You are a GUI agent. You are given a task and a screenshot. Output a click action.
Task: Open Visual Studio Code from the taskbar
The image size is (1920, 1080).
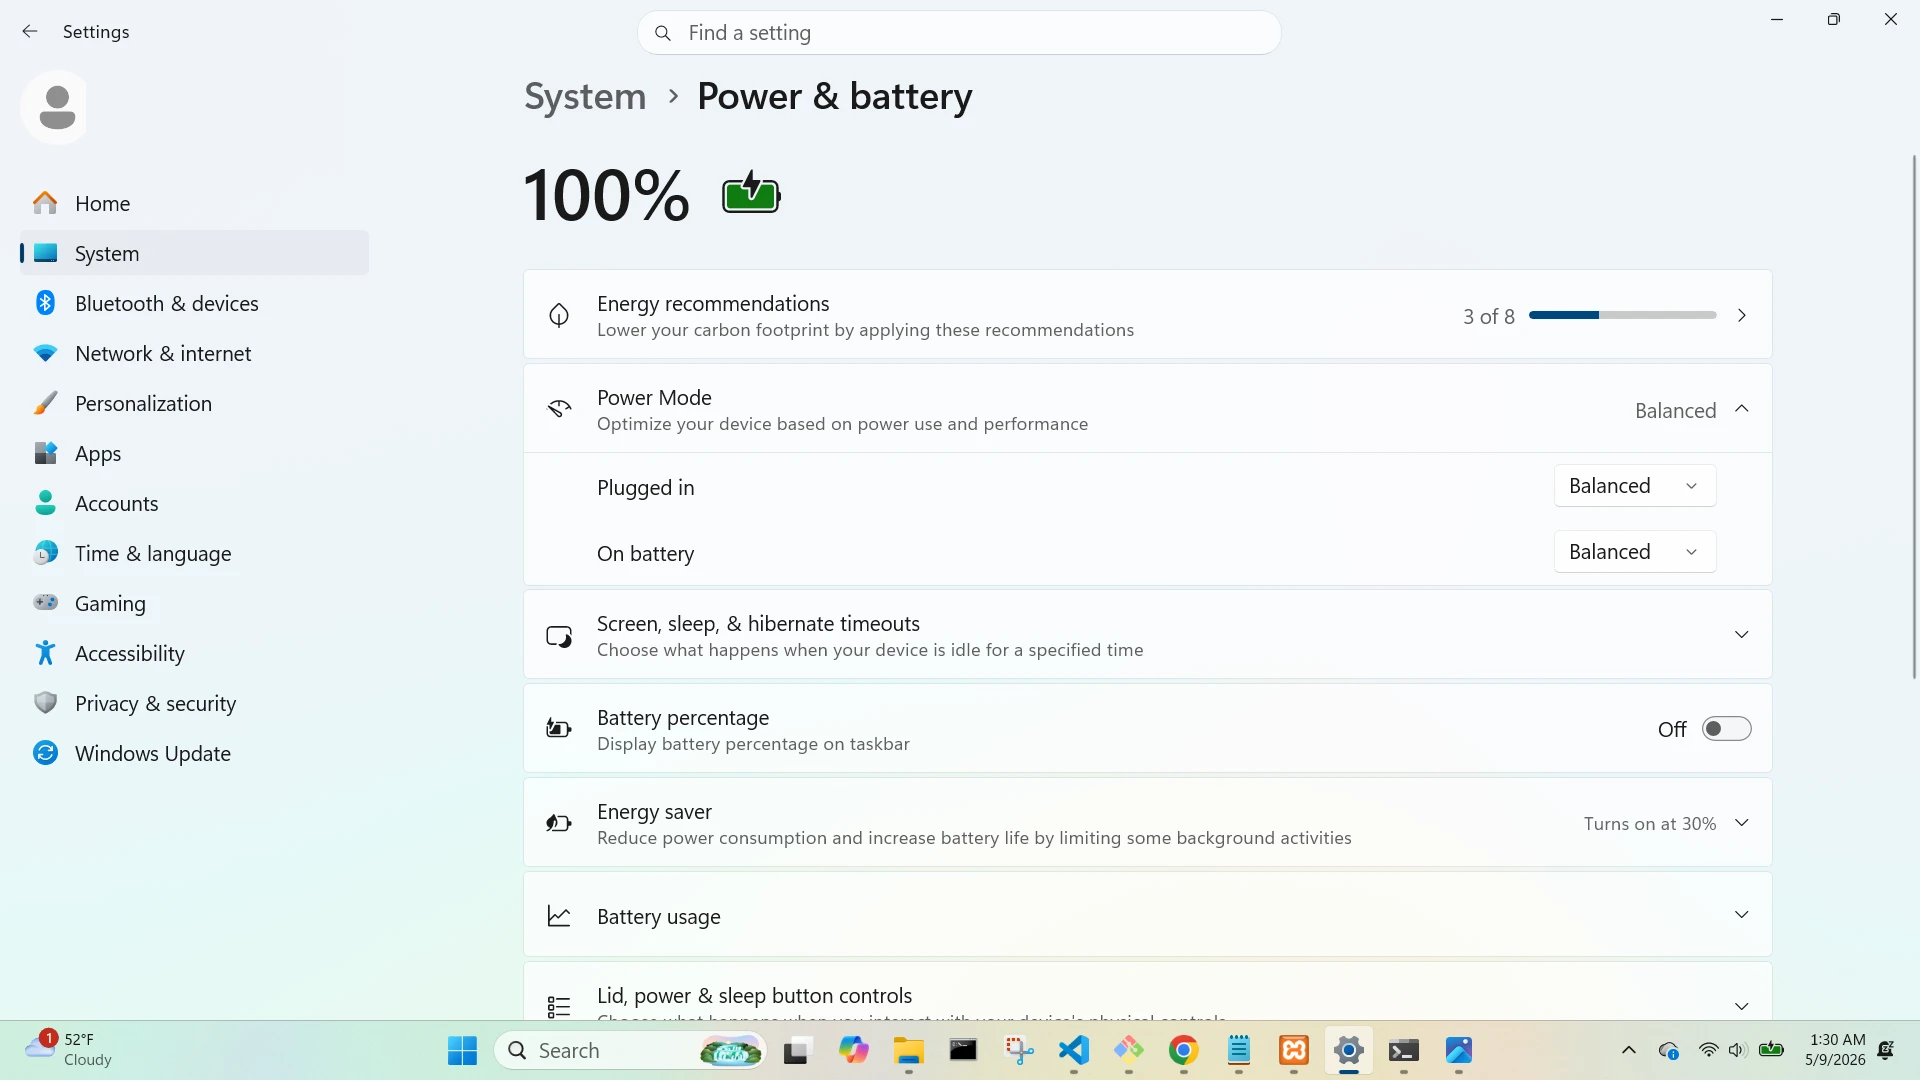coord(1073,1051)
